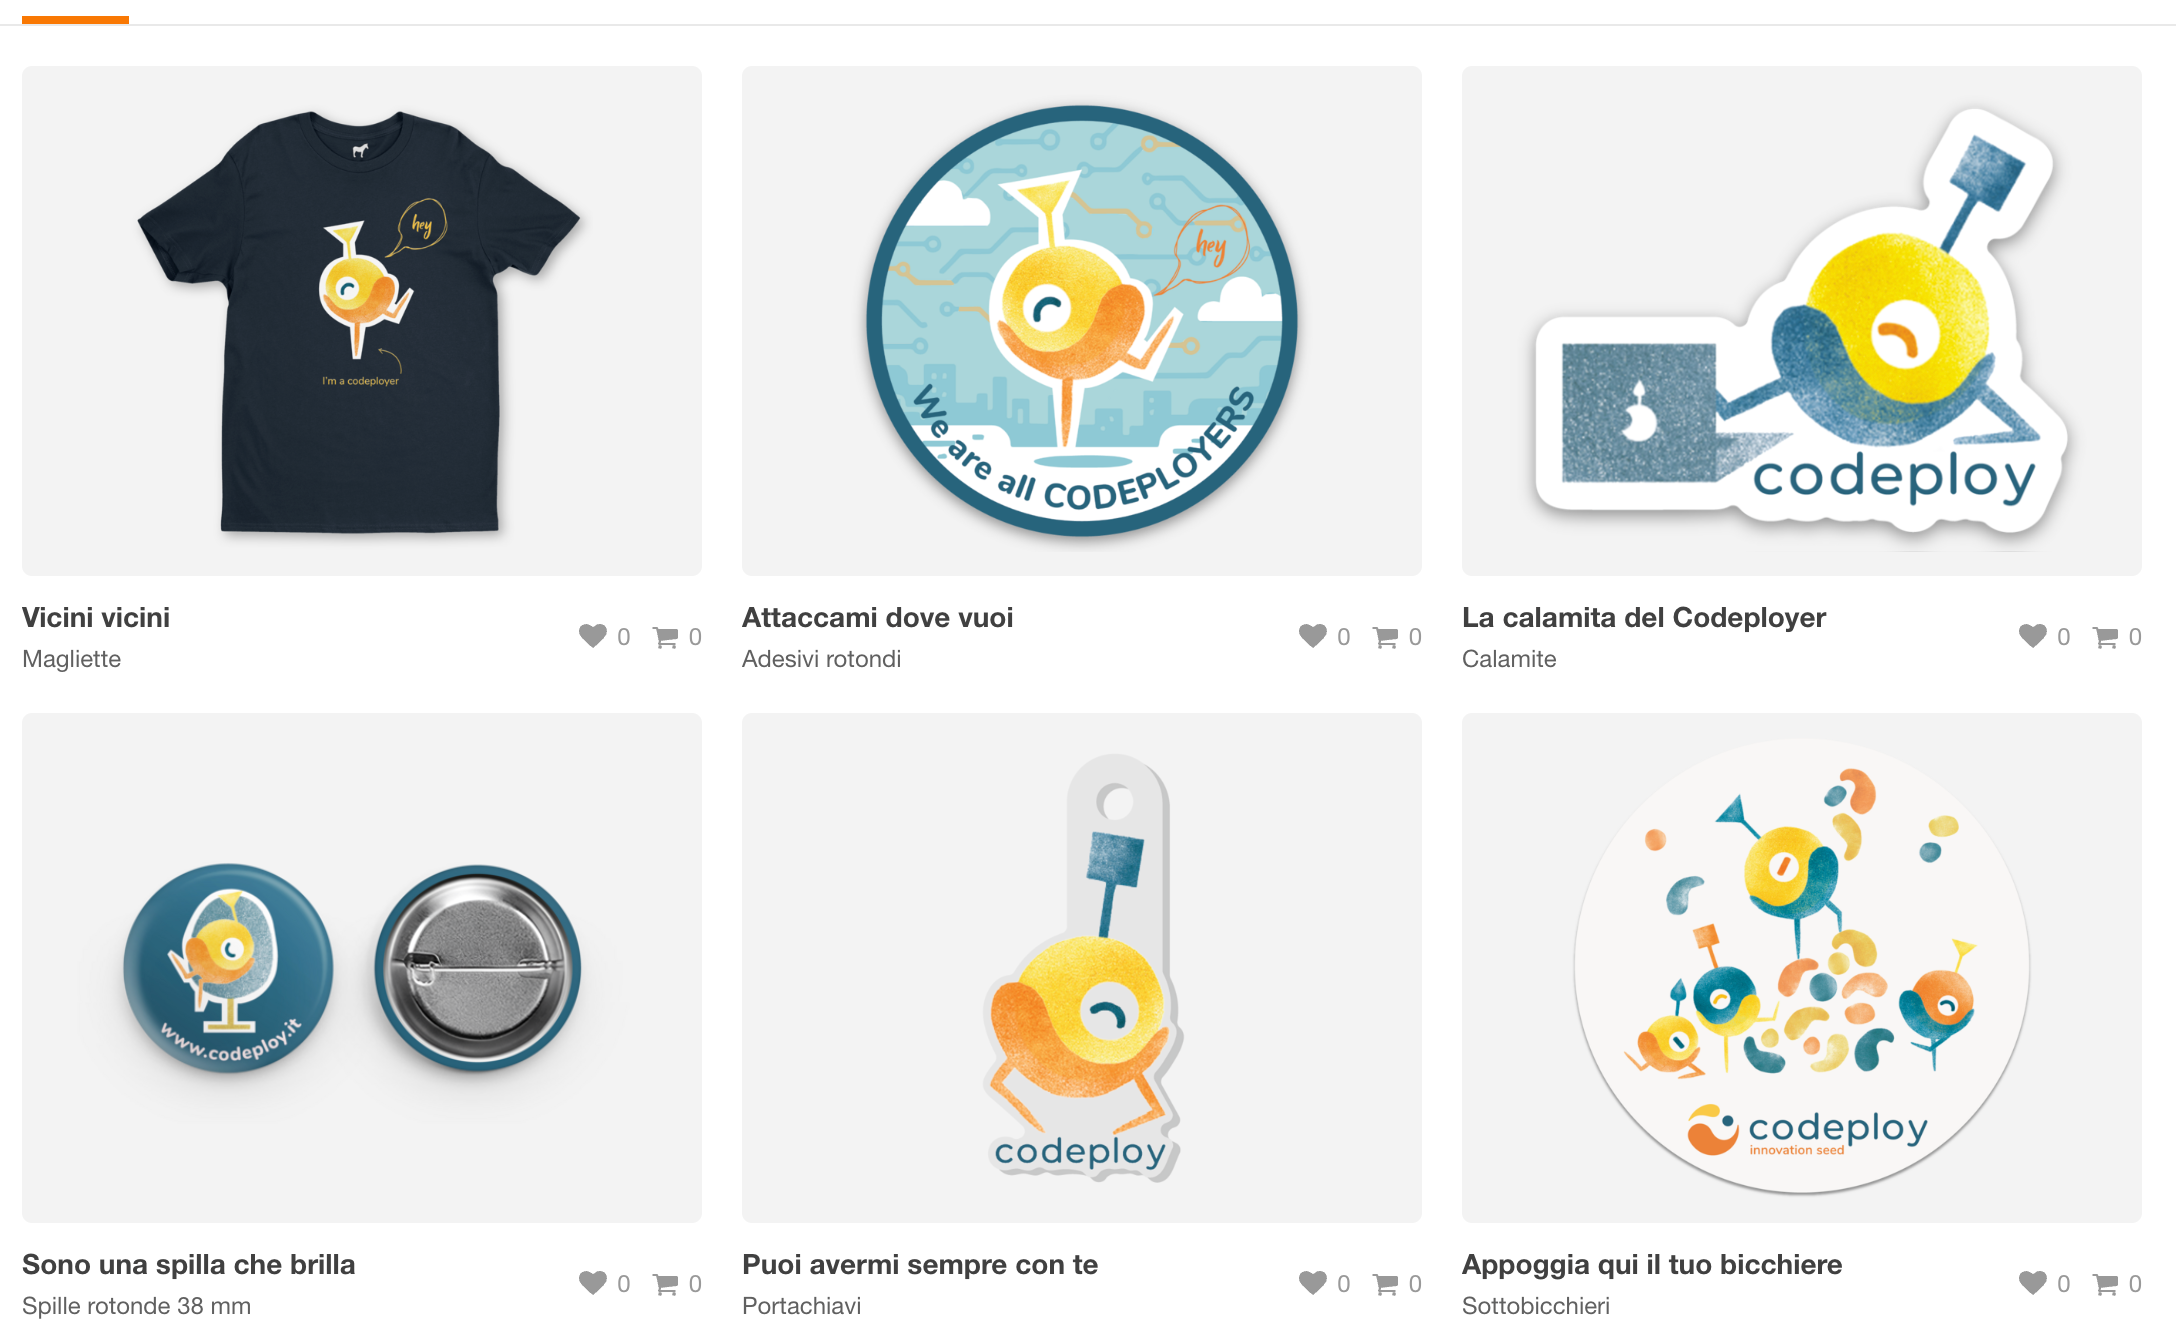2176x1340 pixels.
Task: Heart the Puoi avermi sempre con te item
Action: (1313, 1283)
